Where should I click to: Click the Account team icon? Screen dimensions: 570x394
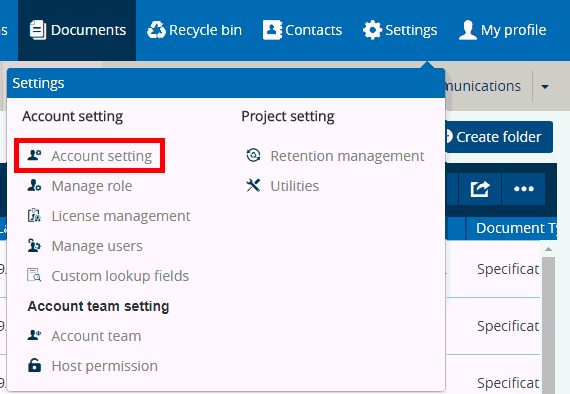click(34, 335)
